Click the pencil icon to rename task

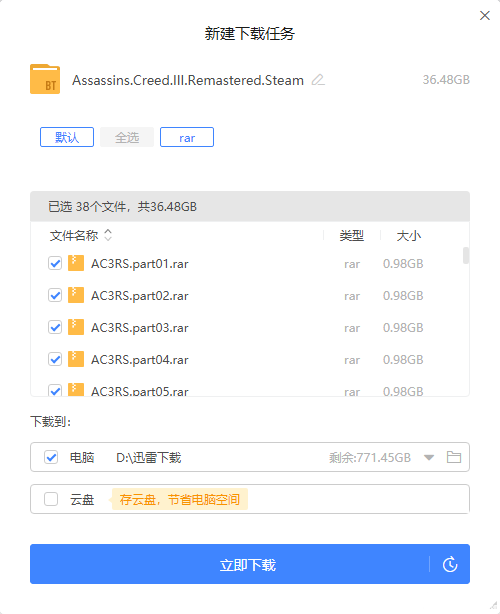click(x=318, y=80)
